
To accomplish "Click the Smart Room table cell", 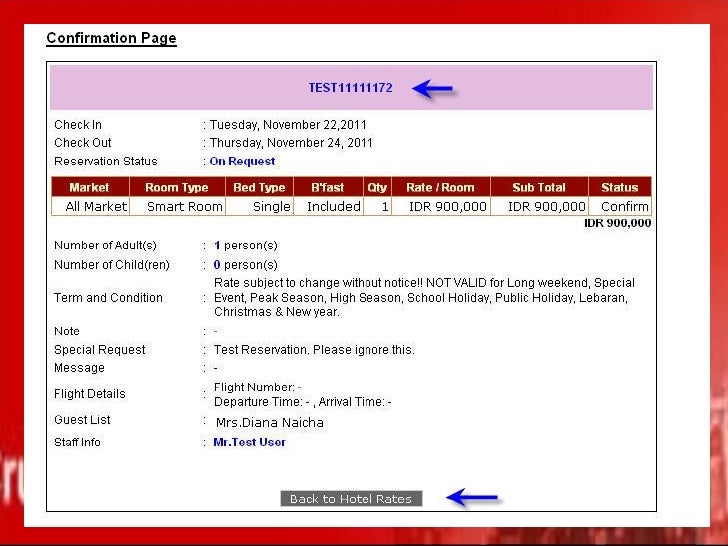I will pyautogui.click(x=177, y=206).
